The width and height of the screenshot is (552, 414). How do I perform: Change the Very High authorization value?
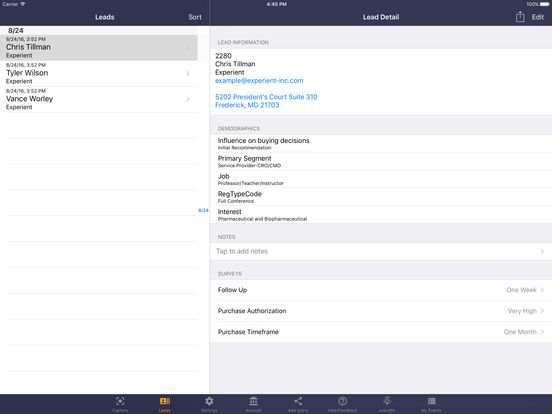click(x=522, y=311)
